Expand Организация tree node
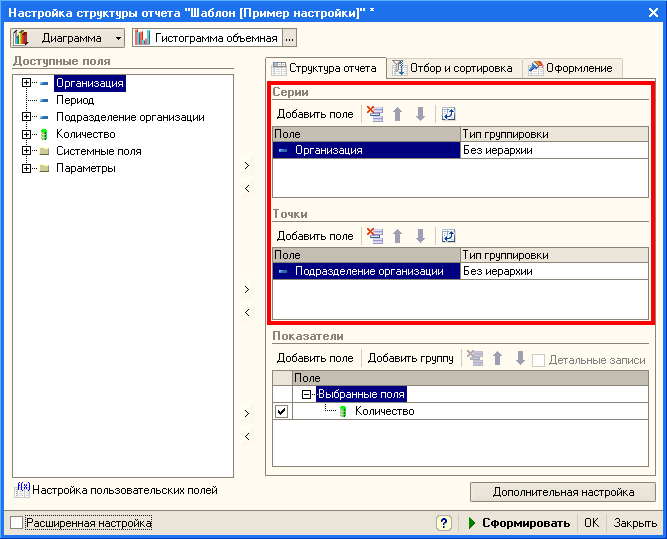This screenshot has width=667, height=539. (x=27, y=83)
